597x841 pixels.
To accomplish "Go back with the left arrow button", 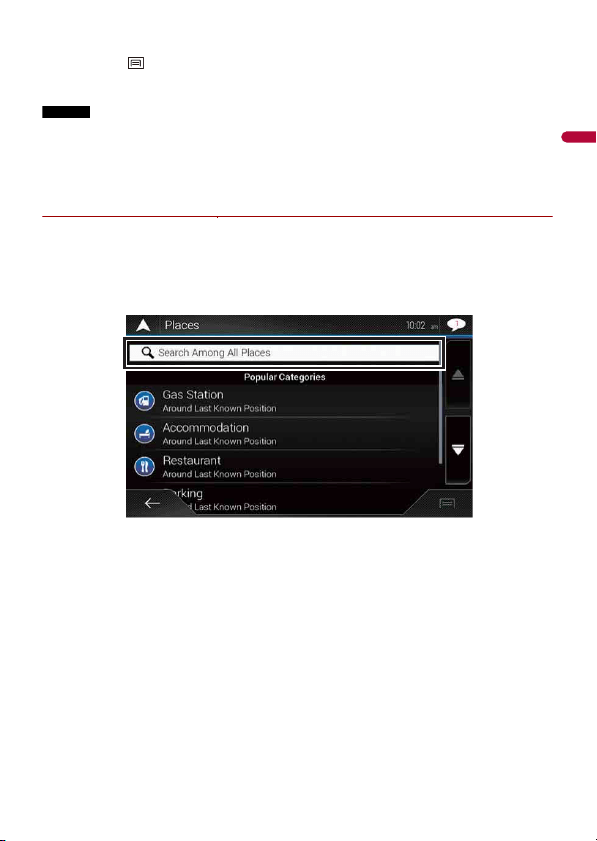I will [x=152, y=503].
